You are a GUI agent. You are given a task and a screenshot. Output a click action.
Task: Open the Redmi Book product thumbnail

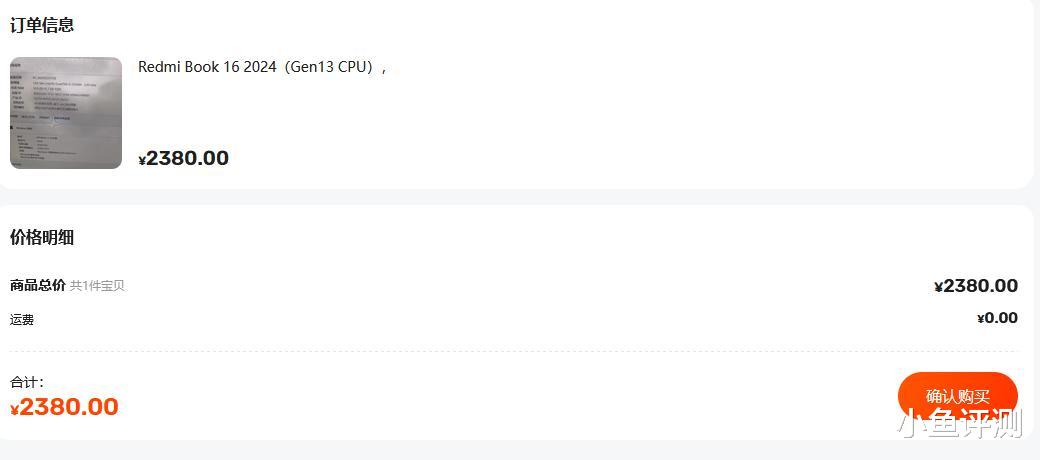(x=66, y=113)
